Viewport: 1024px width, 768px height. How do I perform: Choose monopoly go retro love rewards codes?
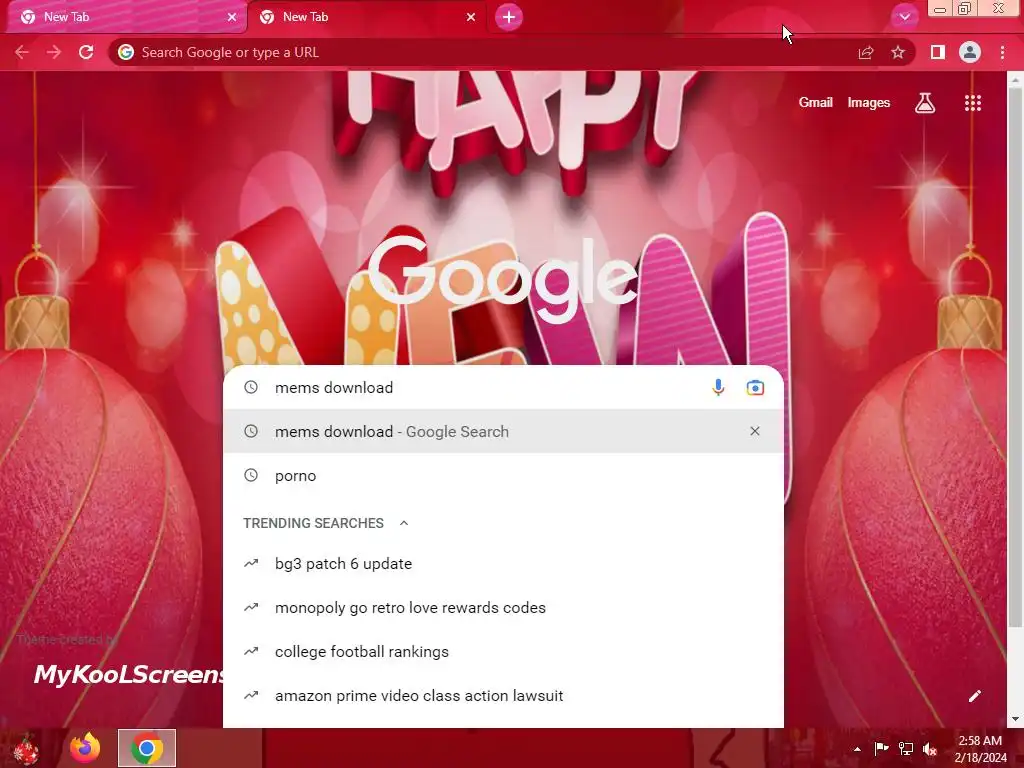504,607
